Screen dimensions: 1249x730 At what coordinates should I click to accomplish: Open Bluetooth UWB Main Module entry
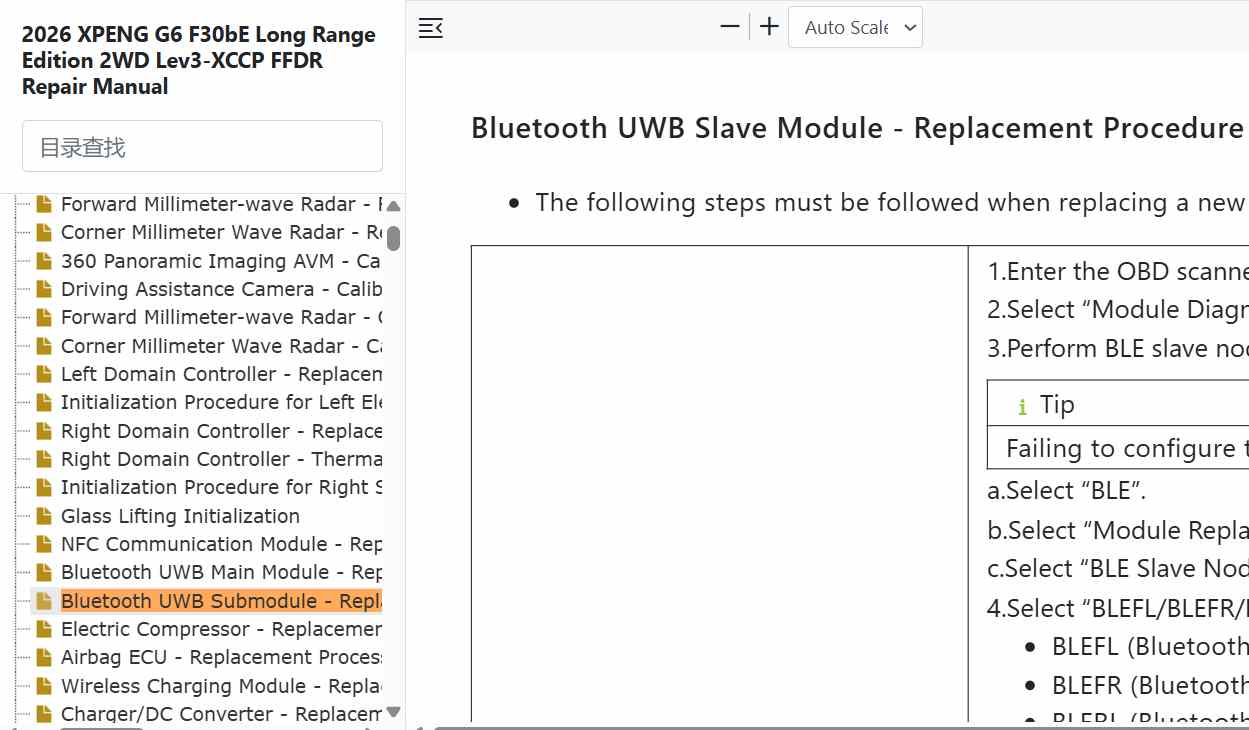pyautogui.click(x=221, y=572)
